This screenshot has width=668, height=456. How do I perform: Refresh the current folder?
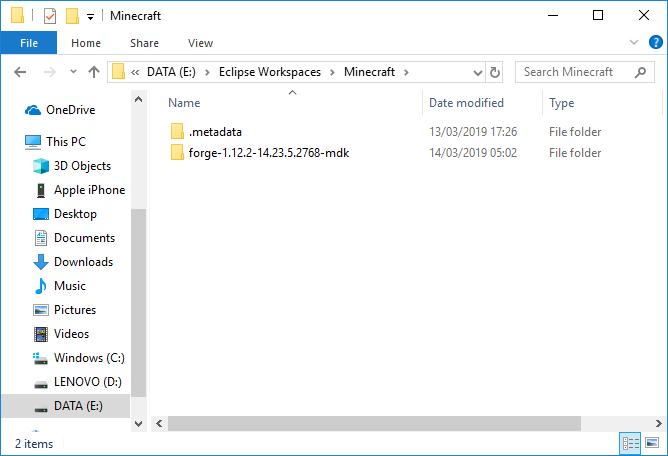coord(495,72)
